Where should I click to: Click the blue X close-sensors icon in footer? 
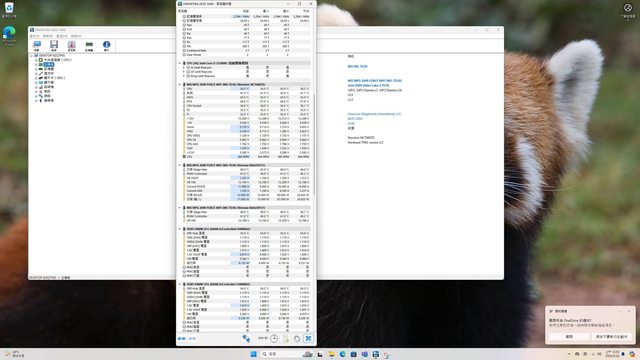(x=309, y=338)
